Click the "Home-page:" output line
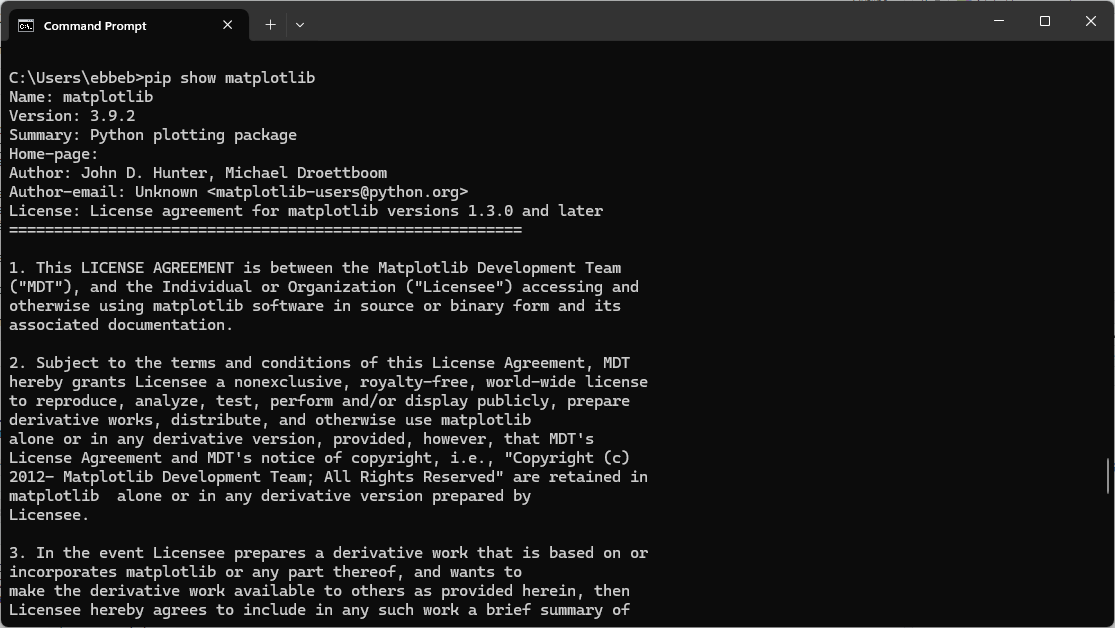Image resolution: width=1115 pixels, height=628 pixels. 54,154
